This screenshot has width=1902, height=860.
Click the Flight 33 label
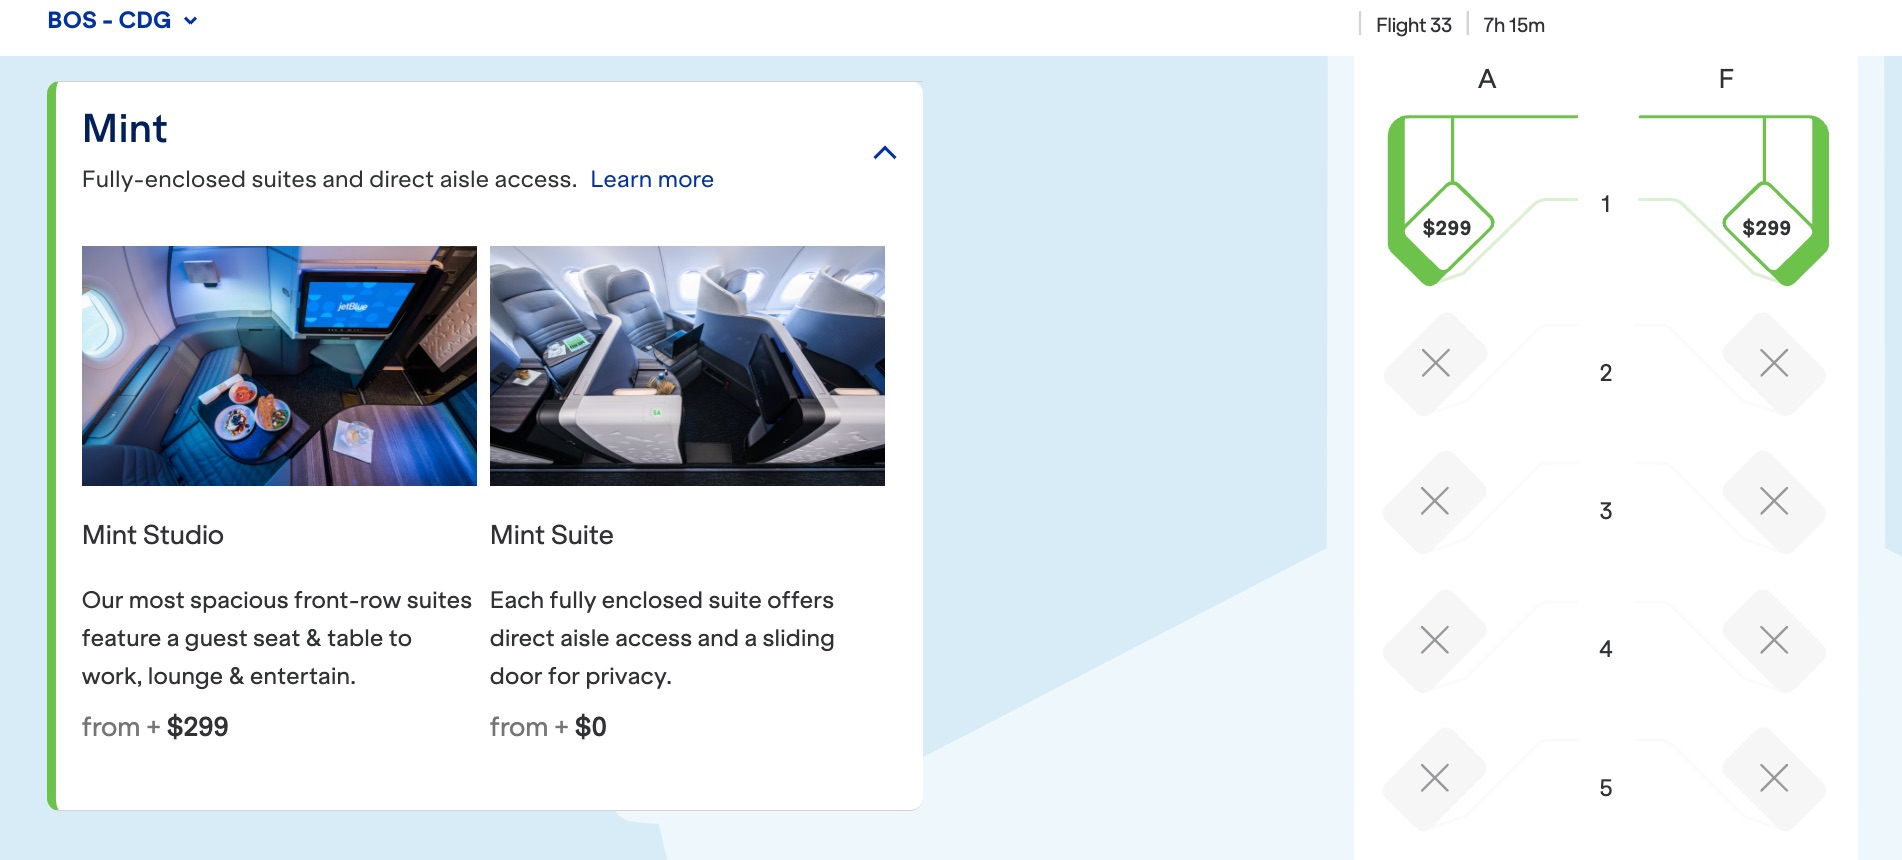pos(1413,25)
